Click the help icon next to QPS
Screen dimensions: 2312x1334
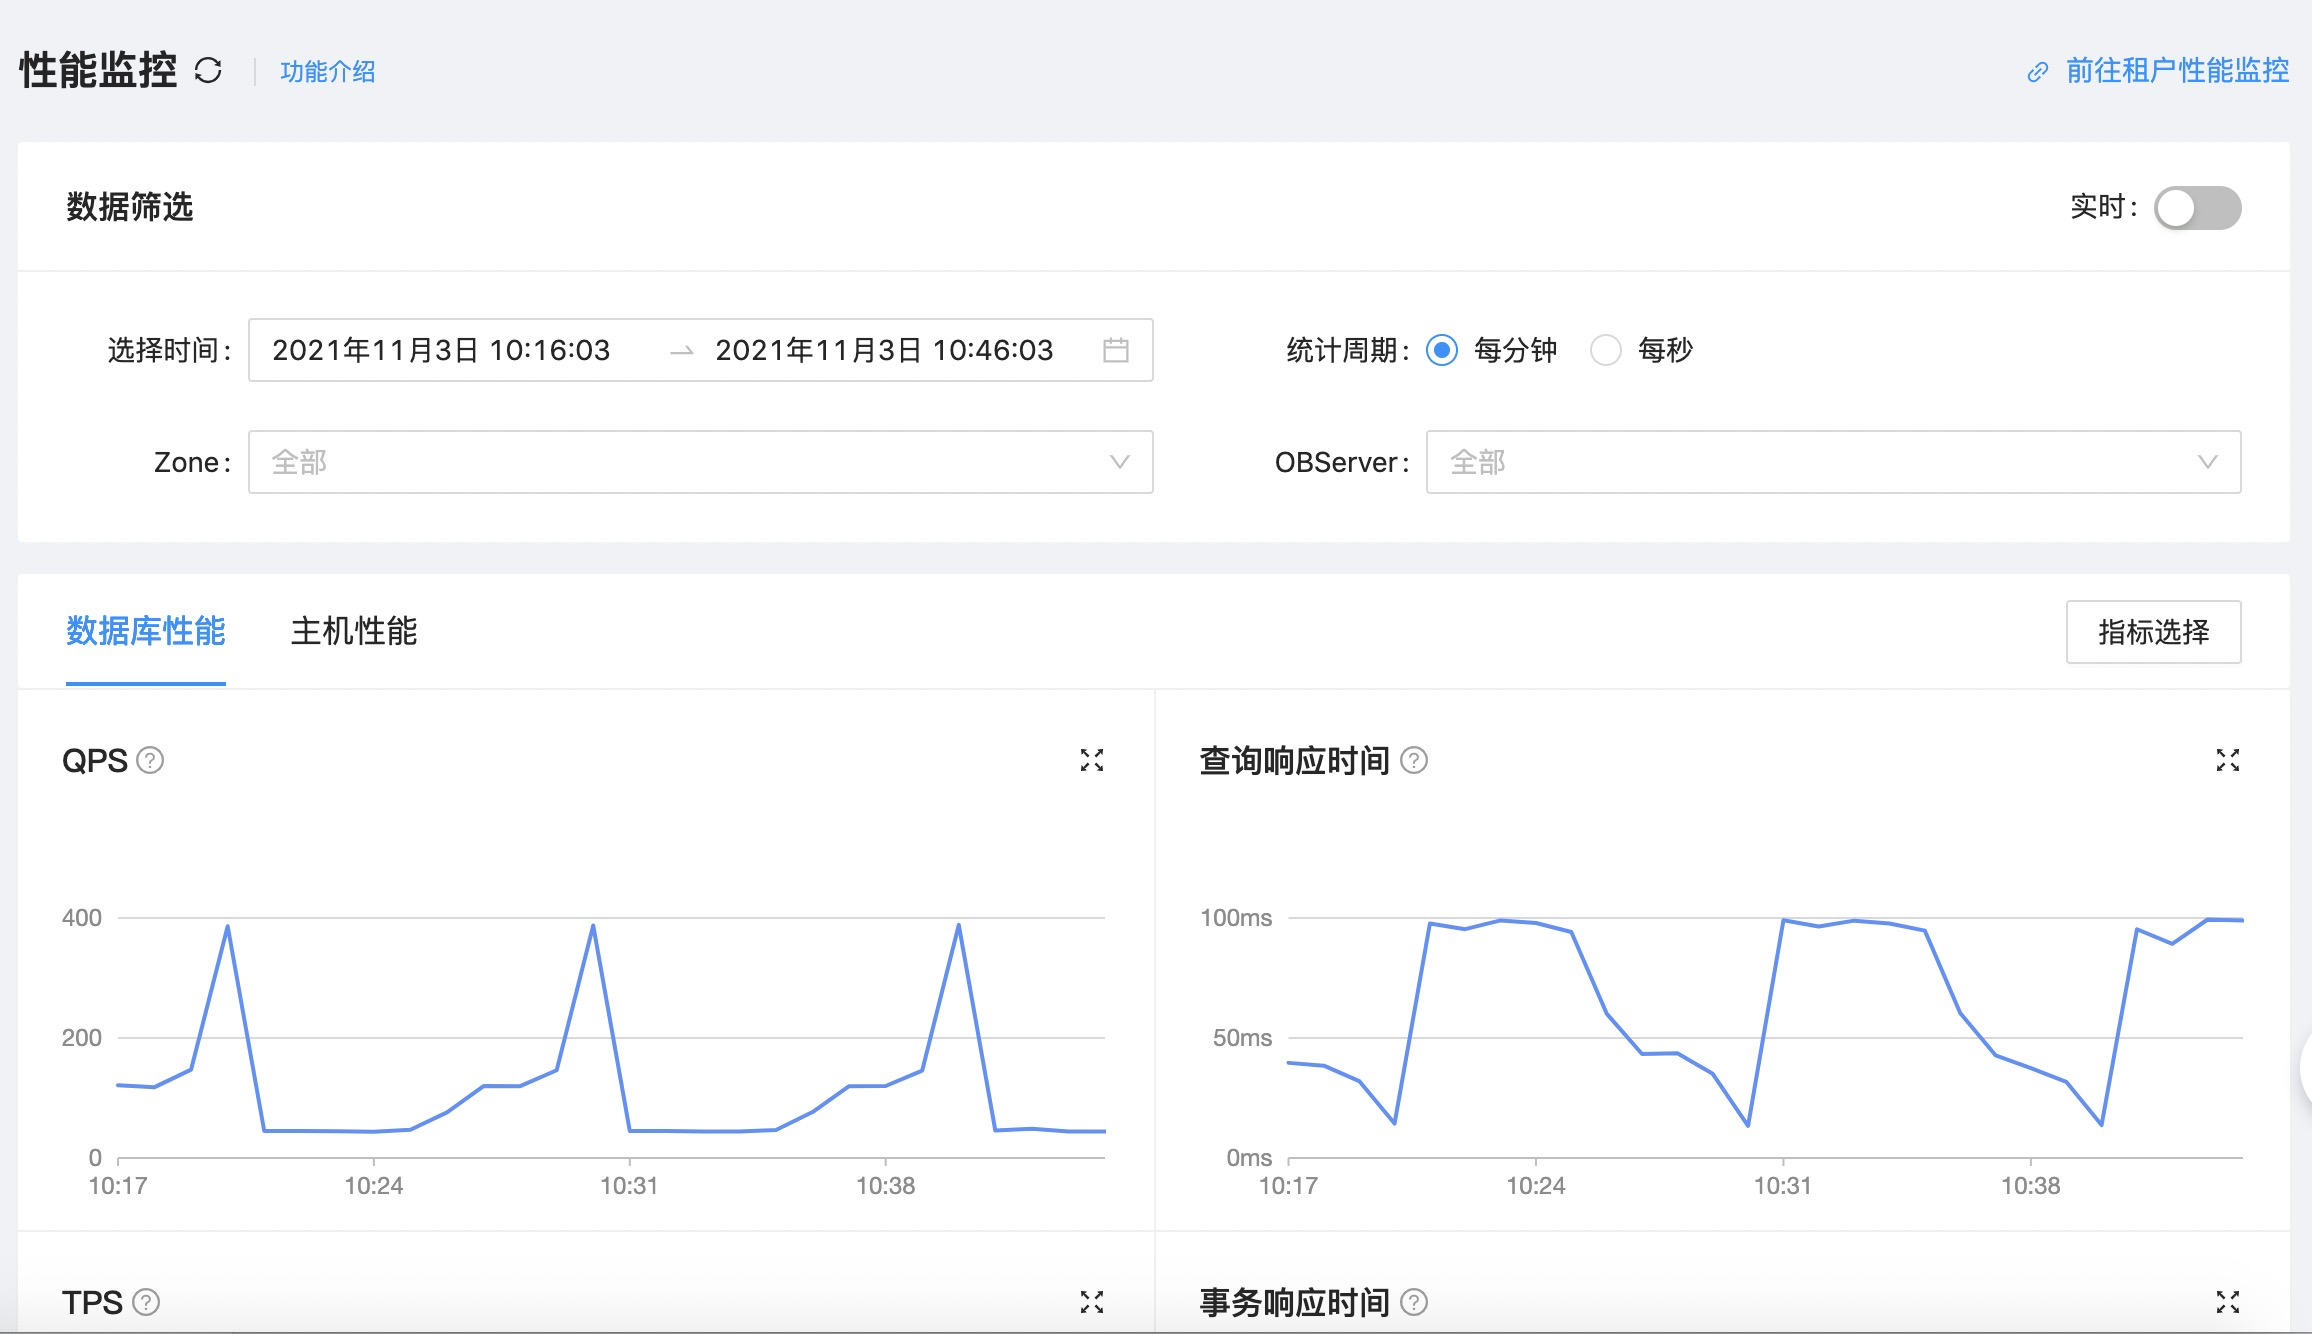150,761
